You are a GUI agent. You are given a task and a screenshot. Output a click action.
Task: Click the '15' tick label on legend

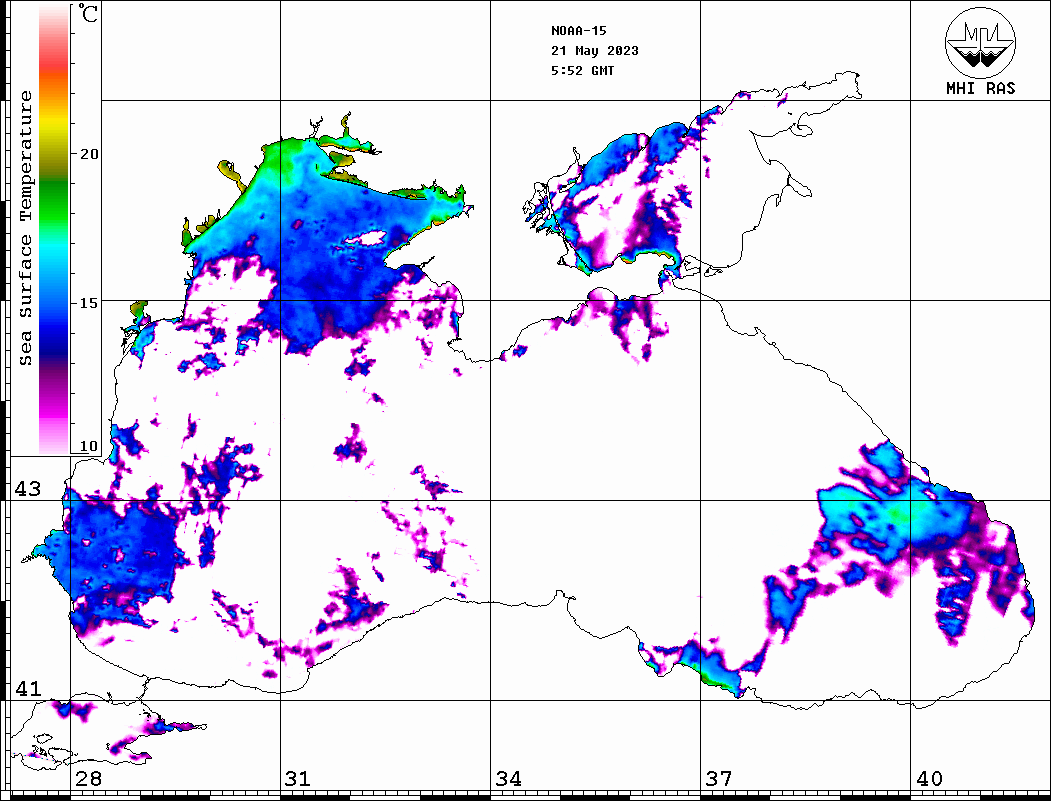(x=88, y=303)
